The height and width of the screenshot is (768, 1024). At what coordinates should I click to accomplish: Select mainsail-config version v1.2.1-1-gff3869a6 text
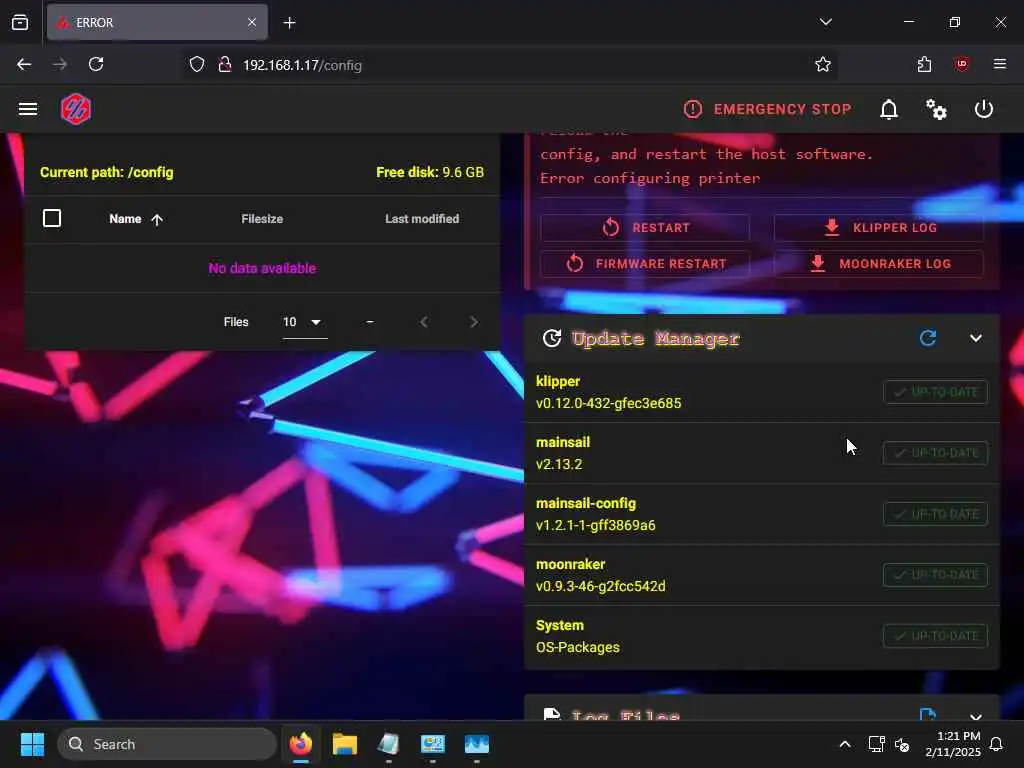click(596, 525)
